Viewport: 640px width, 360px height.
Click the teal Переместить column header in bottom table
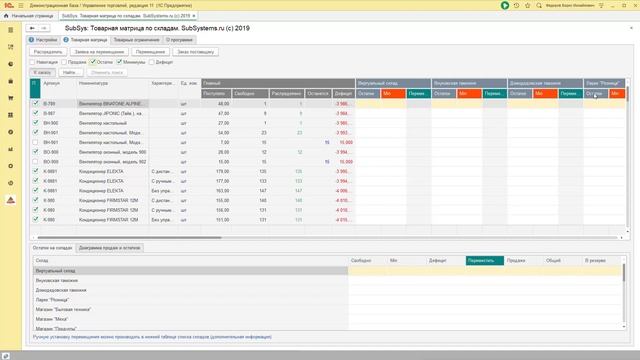point(484,260)
